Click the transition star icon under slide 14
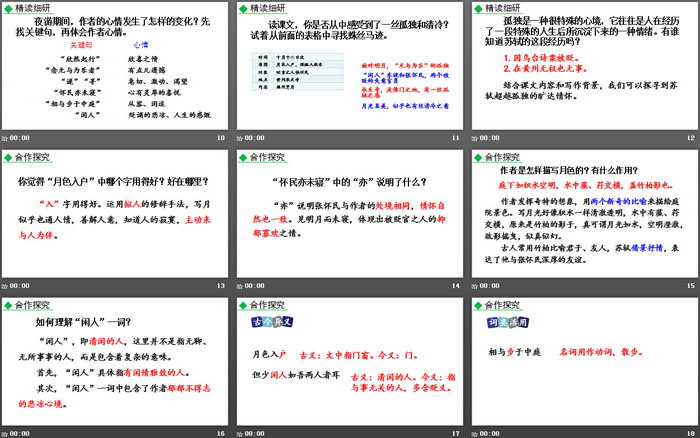The image size is (700, 438). [240, 286]
